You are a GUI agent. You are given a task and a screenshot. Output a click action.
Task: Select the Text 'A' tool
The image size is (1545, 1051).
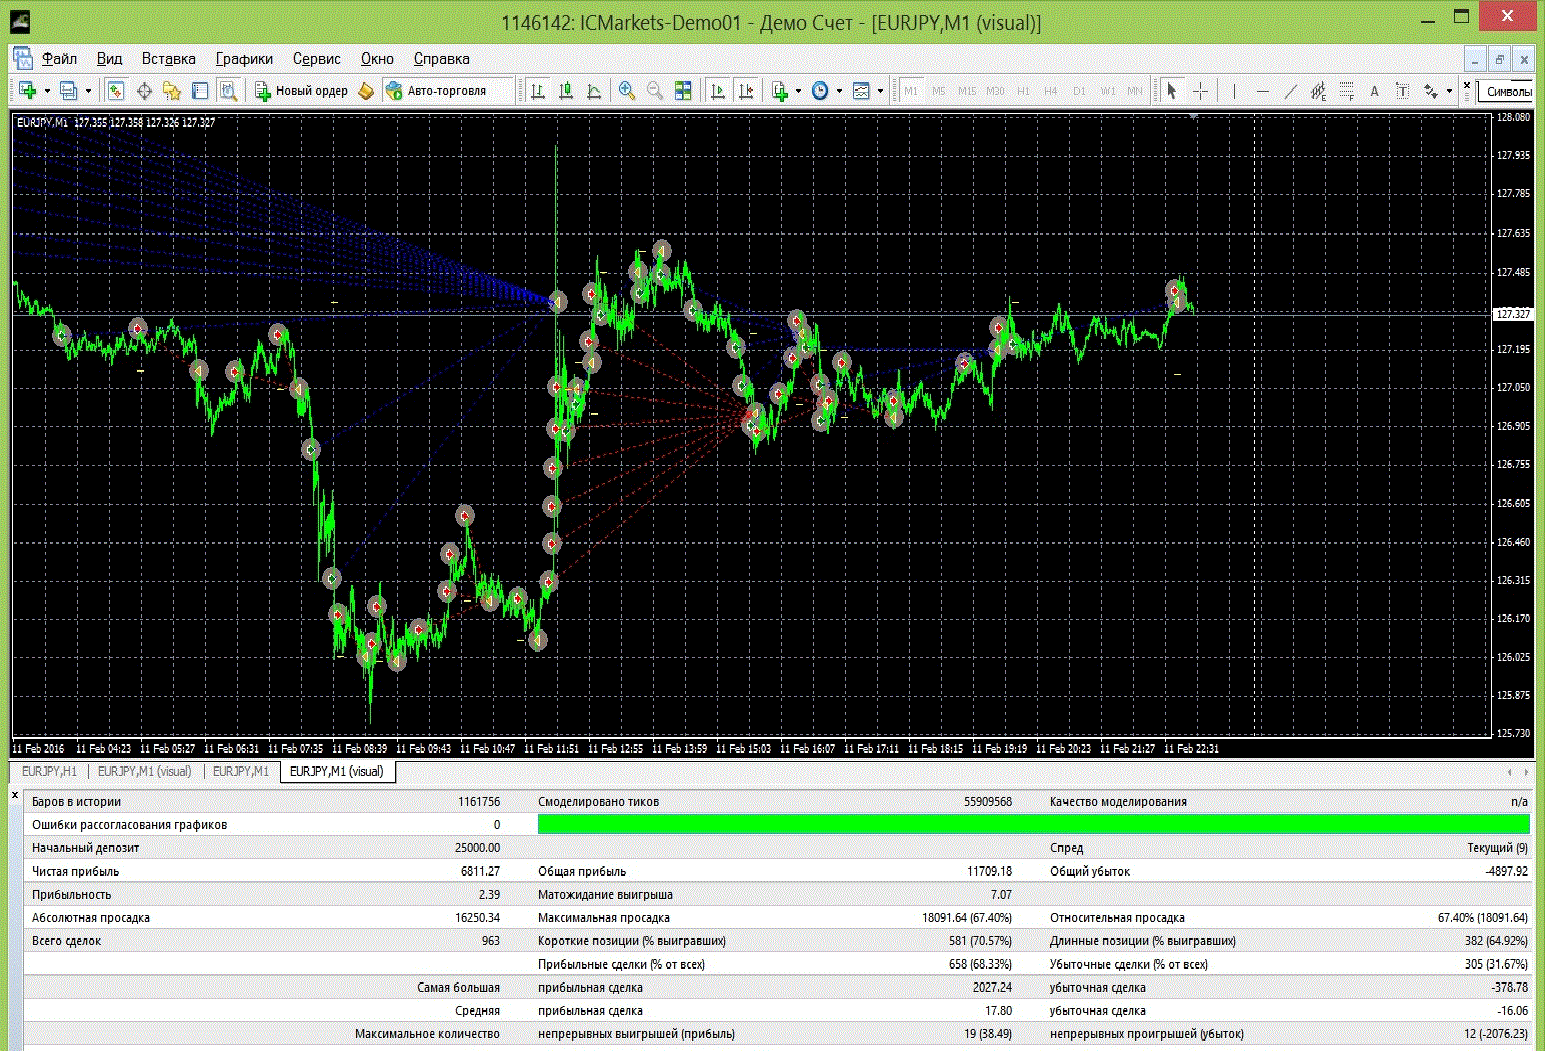click(x=1374, y=91)
